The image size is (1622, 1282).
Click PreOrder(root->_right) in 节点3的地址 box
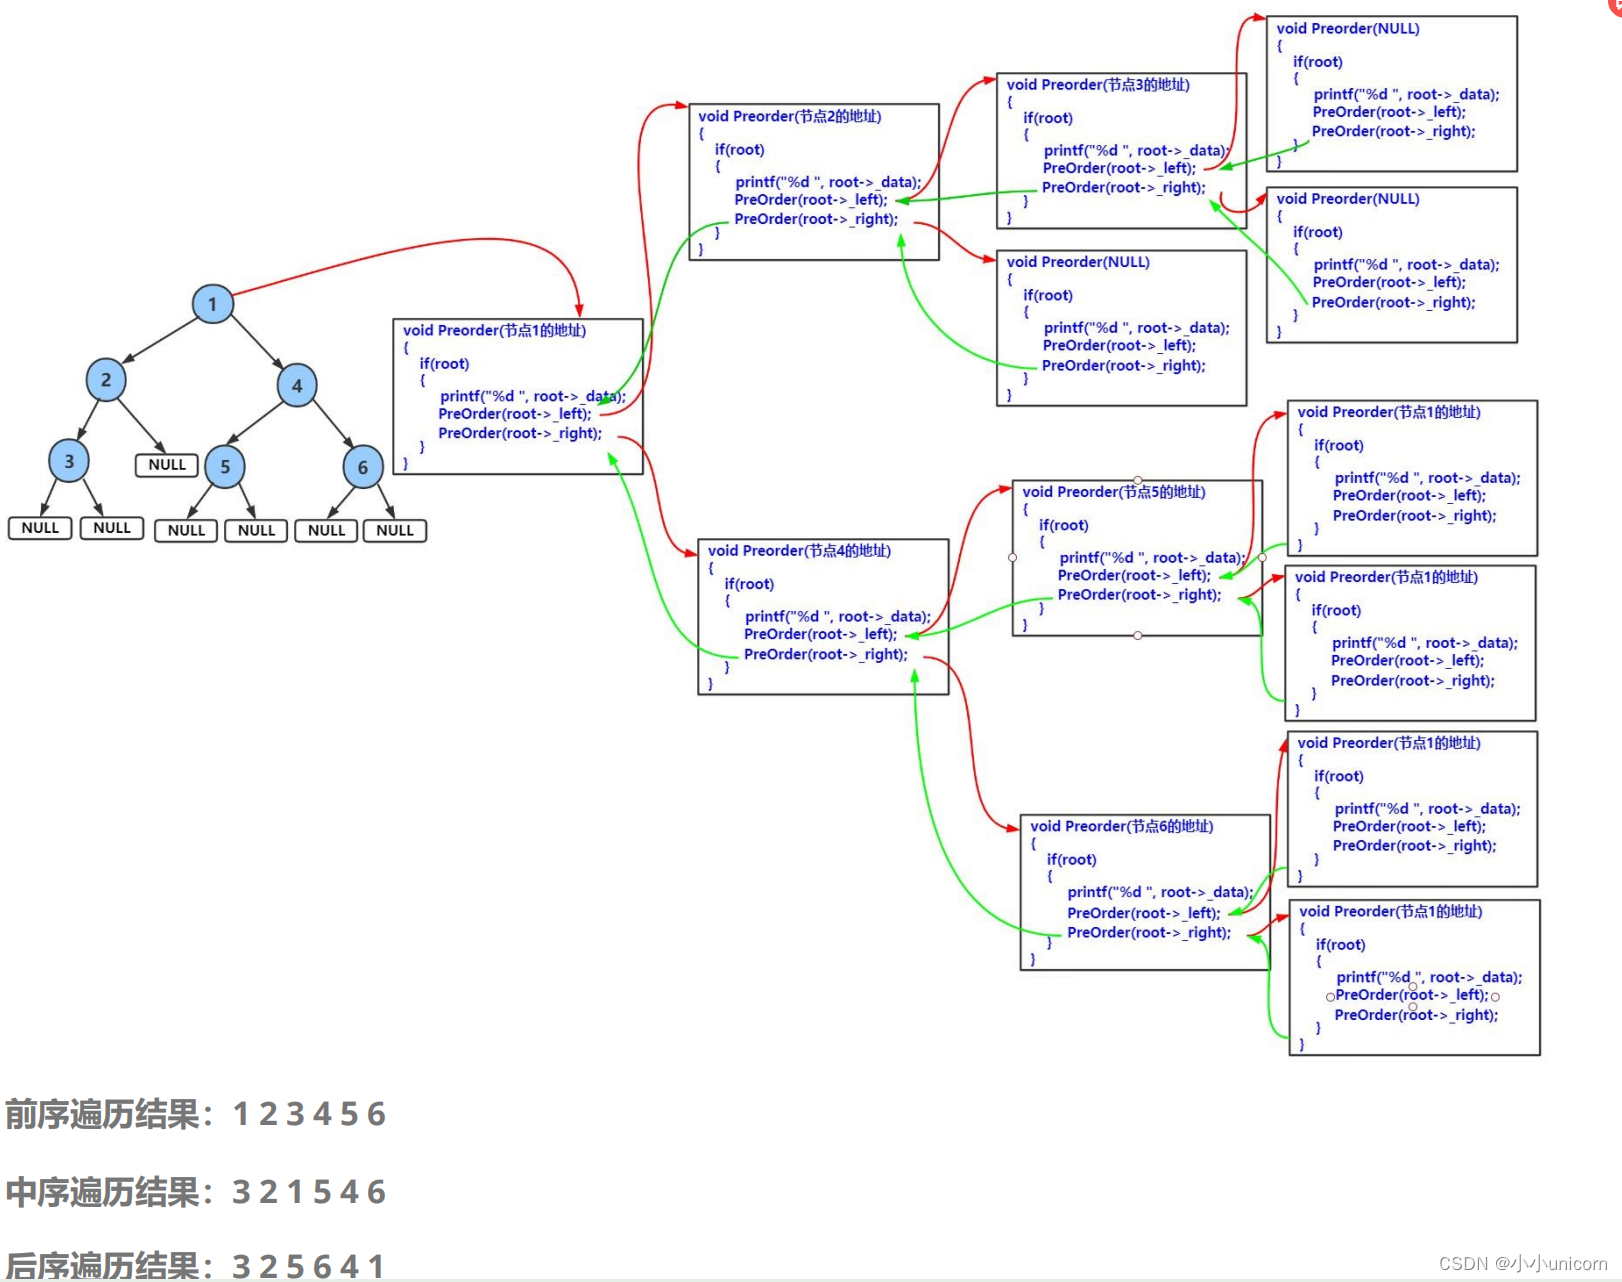tap(1124, 187)
